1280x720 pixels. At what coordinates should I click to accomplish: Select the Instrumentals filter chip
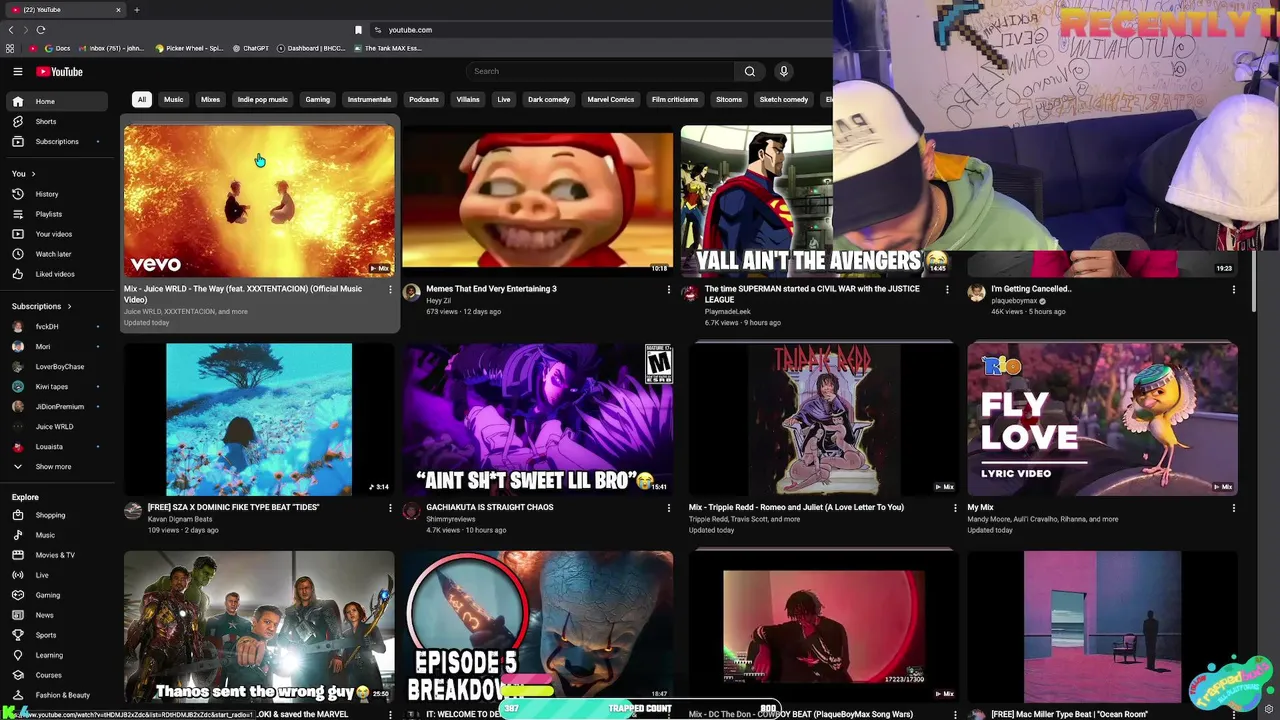click(x=369, y=99)
